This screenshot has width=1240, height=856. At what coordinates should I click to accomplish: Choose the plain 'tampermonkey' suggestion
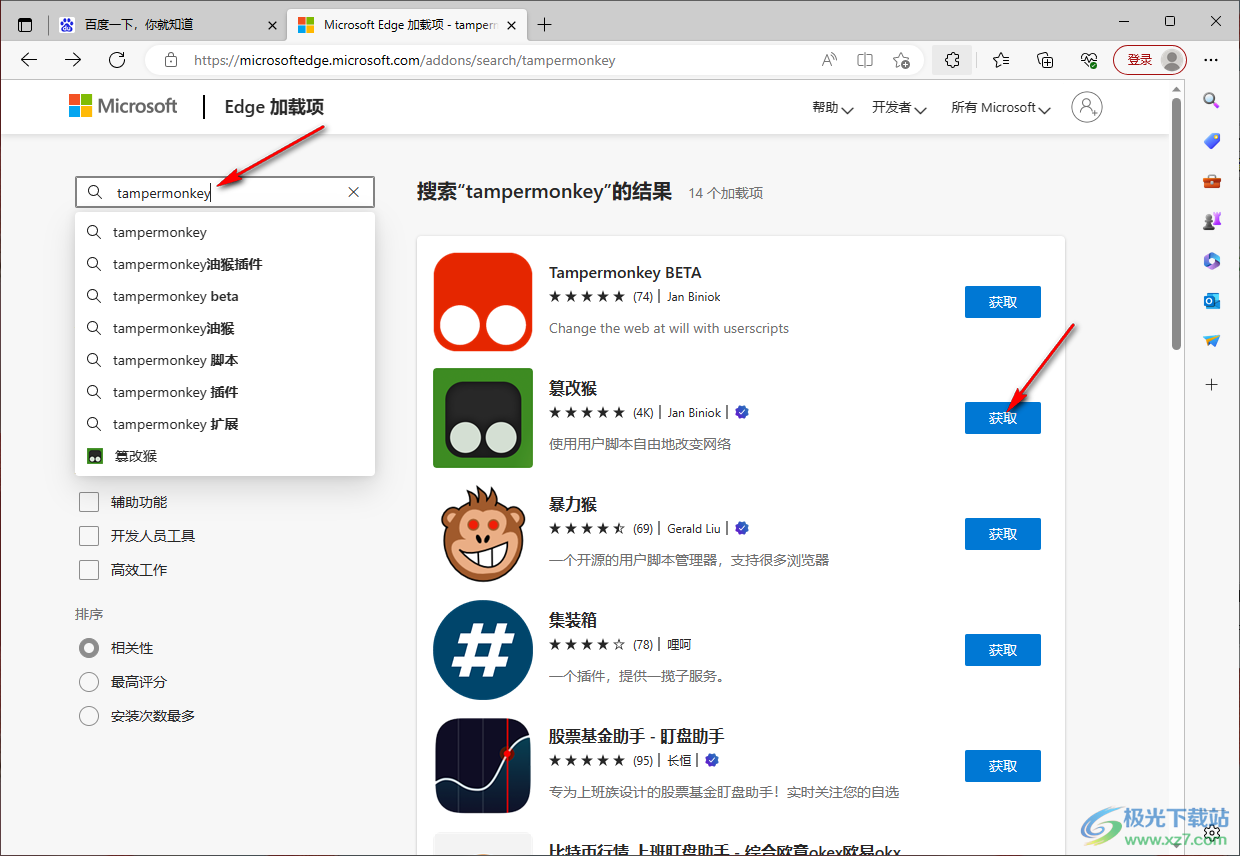[x=225, y=232]
